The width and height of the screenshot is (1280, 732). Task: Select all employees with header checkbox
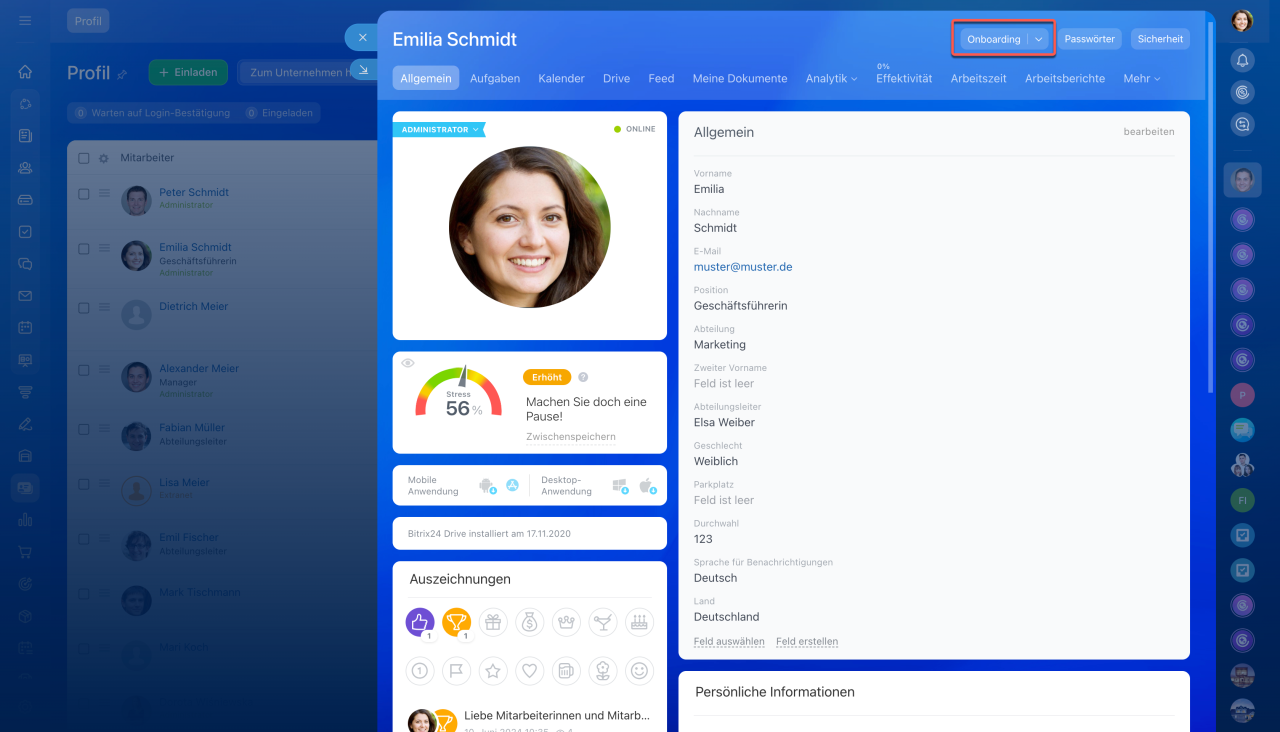pos(84,158)
